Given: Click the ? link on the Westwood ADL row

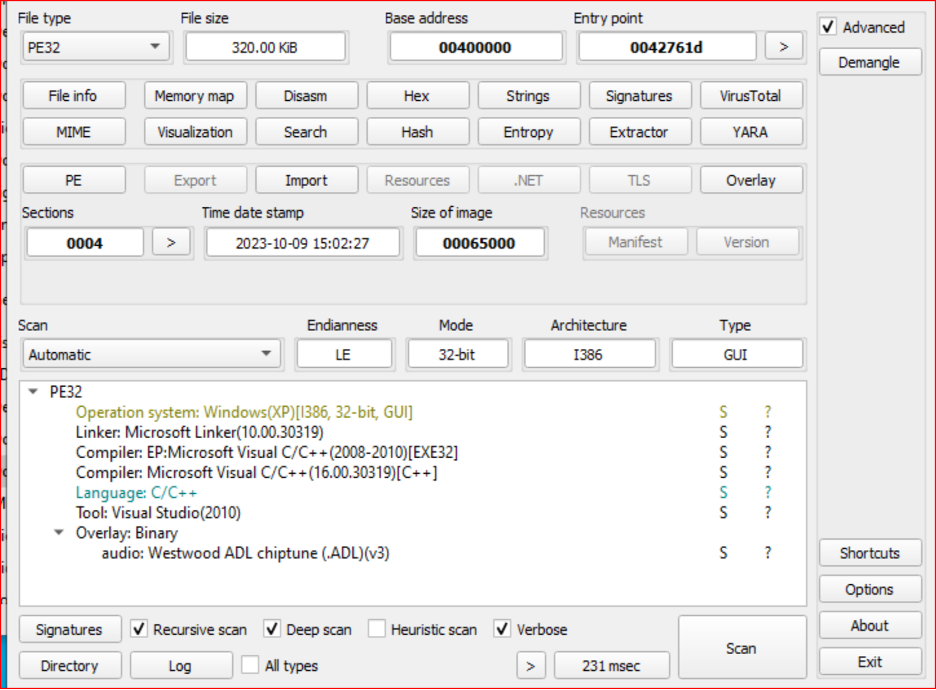Looking at the screenshot, I should pyautogui.click(x=768, y=553).
